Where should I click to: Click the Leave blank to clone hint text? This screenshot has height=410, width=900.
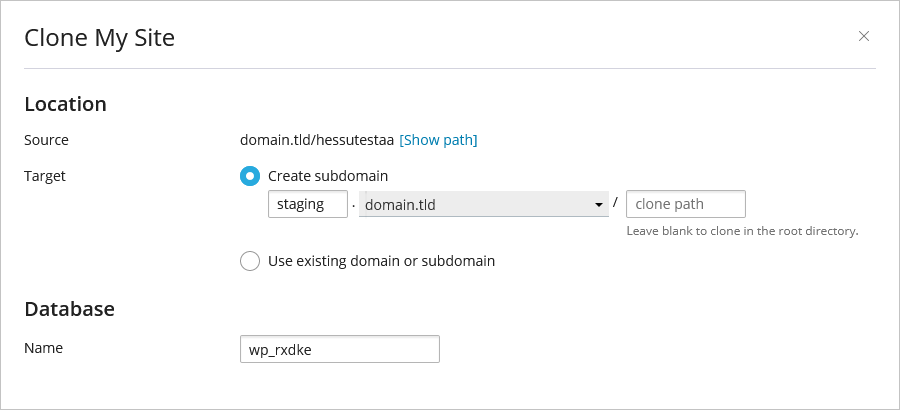(742, 231)
